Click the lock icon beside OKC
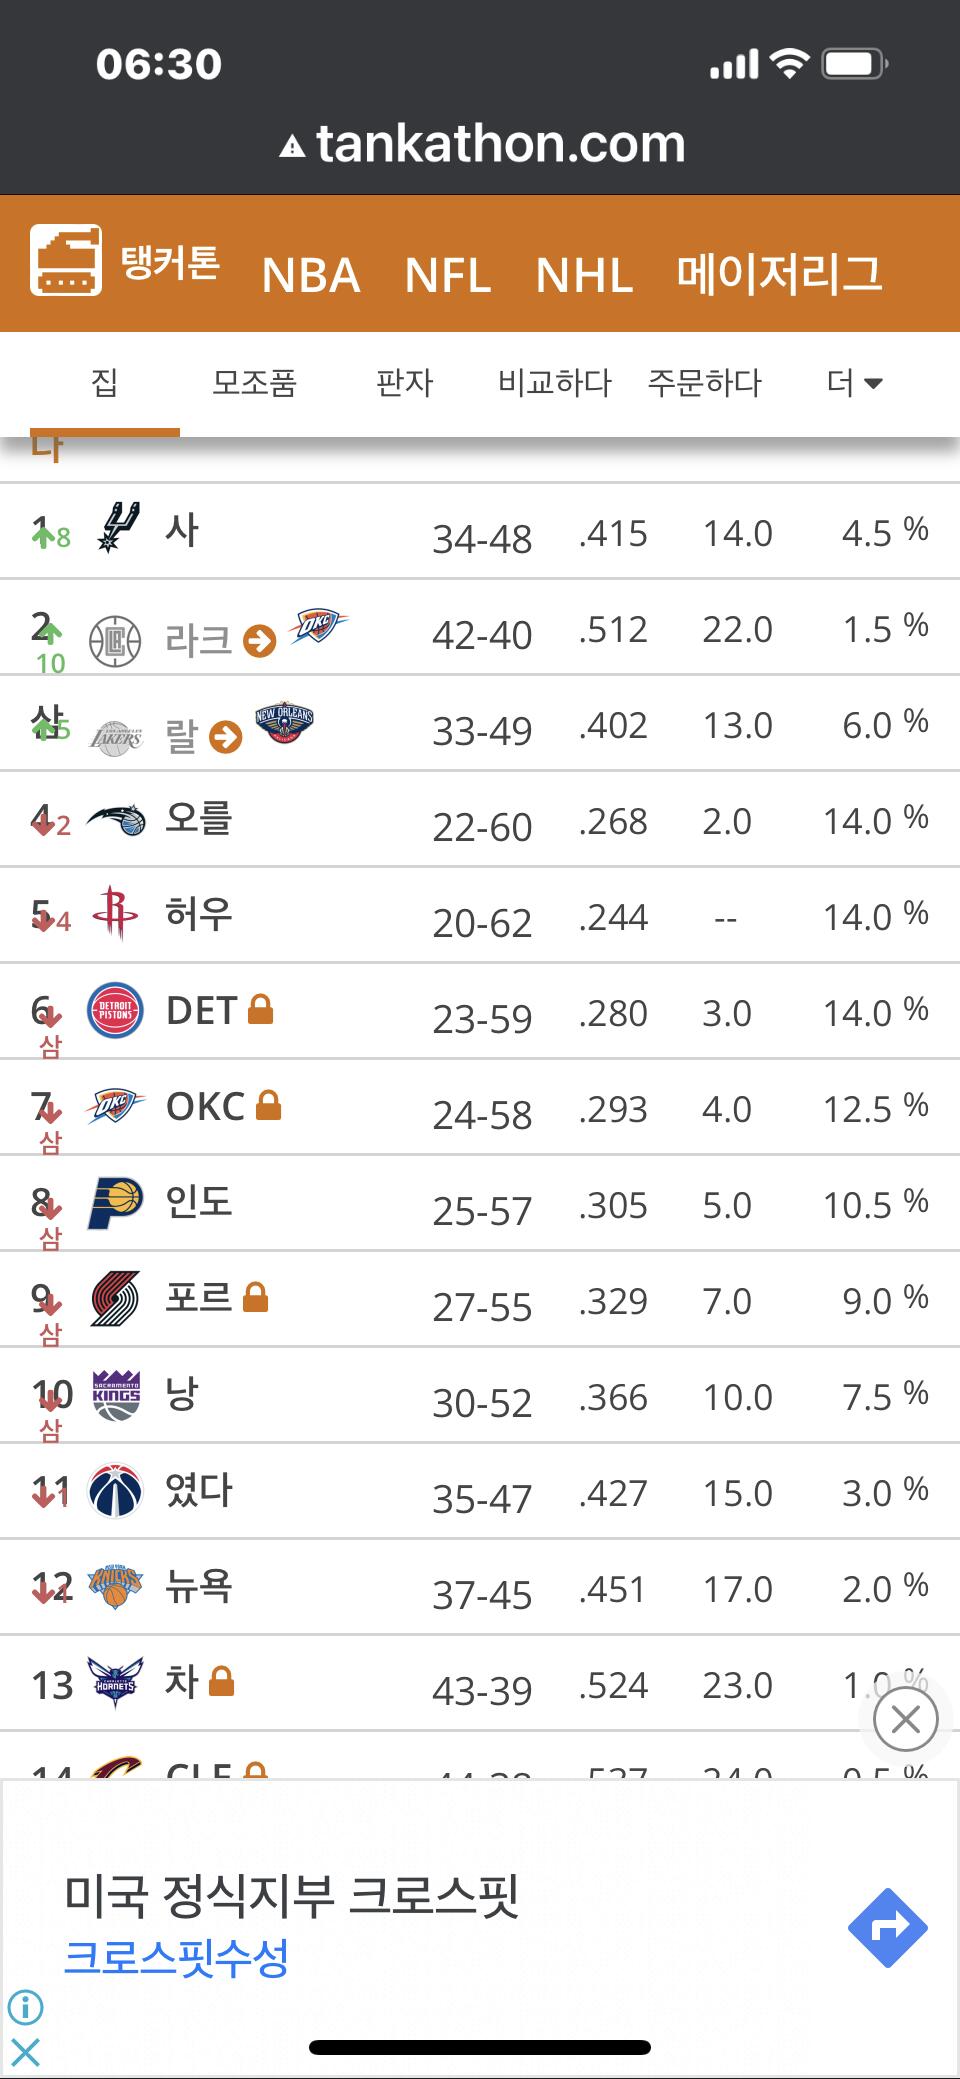Viewport: 960px width, 2079px height. (268, 1105)
